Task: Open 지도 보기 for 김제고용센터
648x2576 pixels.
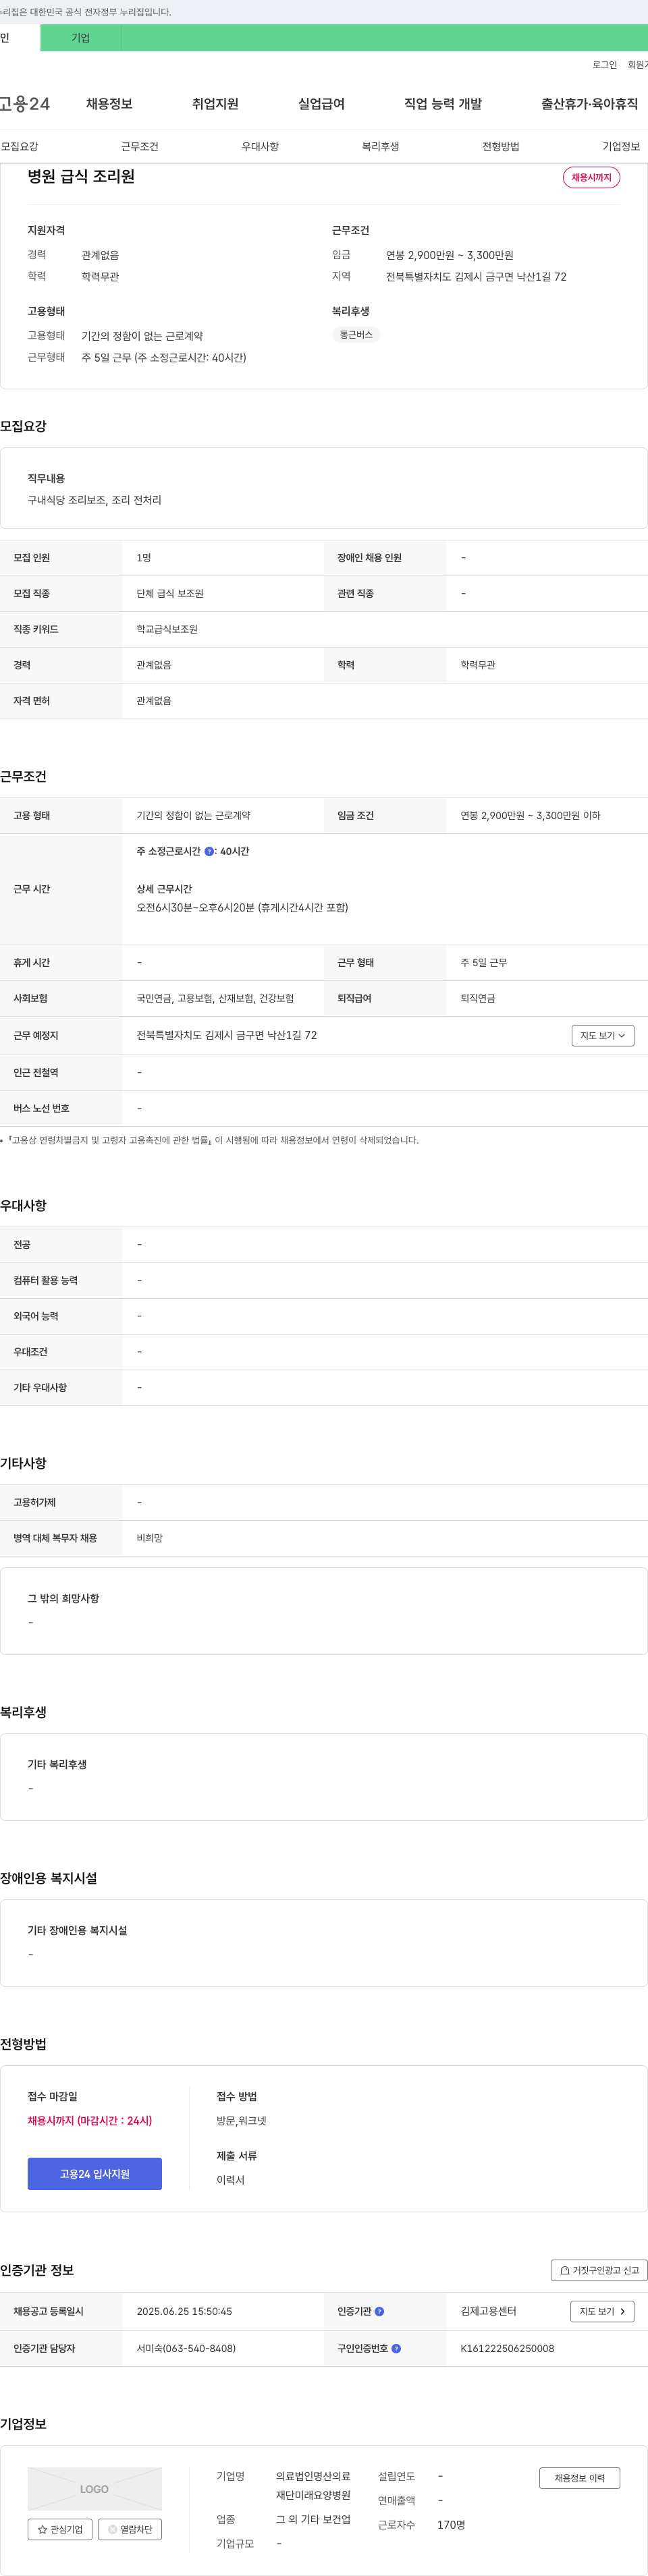Action: coord(602,2311)
